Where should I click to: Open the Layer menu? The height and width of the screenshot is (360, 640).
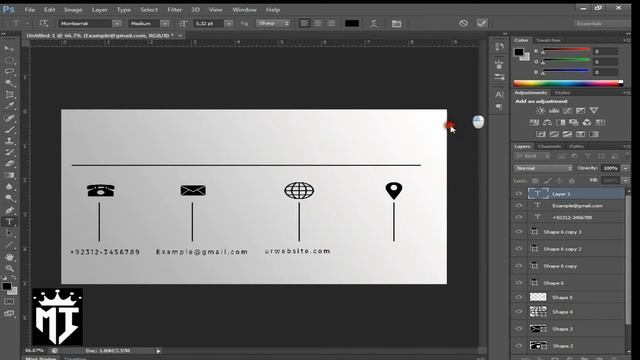pos(100,10)
